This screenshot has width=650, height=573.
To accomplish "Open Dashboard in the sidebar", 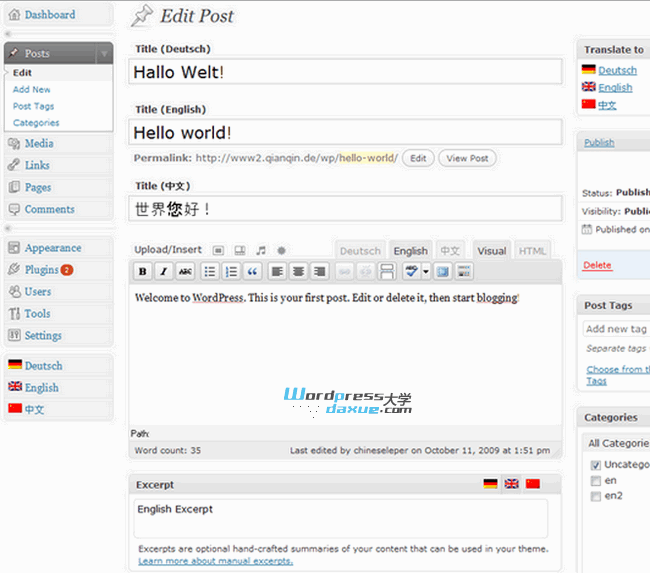I will 50,15.
